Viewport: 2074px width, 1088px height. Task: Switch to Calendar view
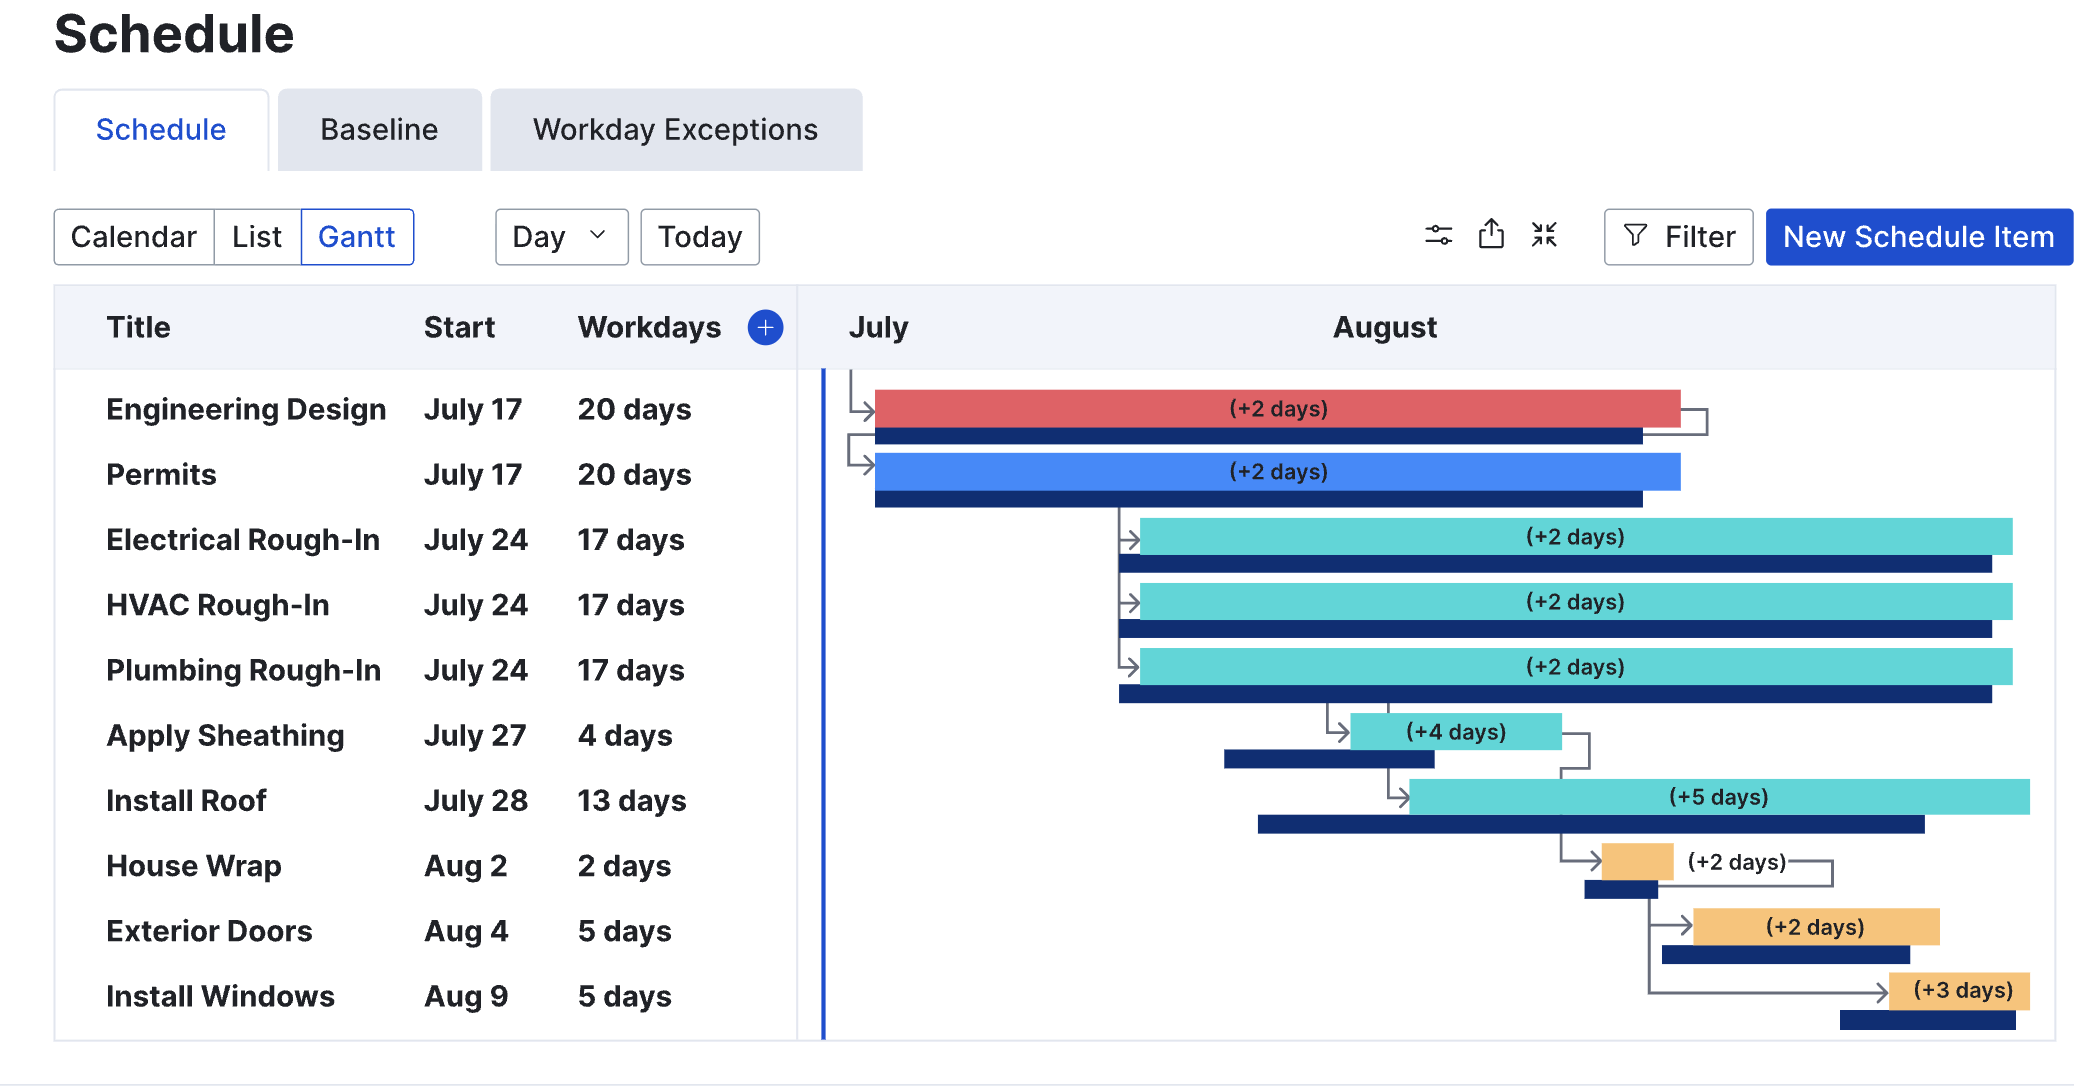point(134,237)
